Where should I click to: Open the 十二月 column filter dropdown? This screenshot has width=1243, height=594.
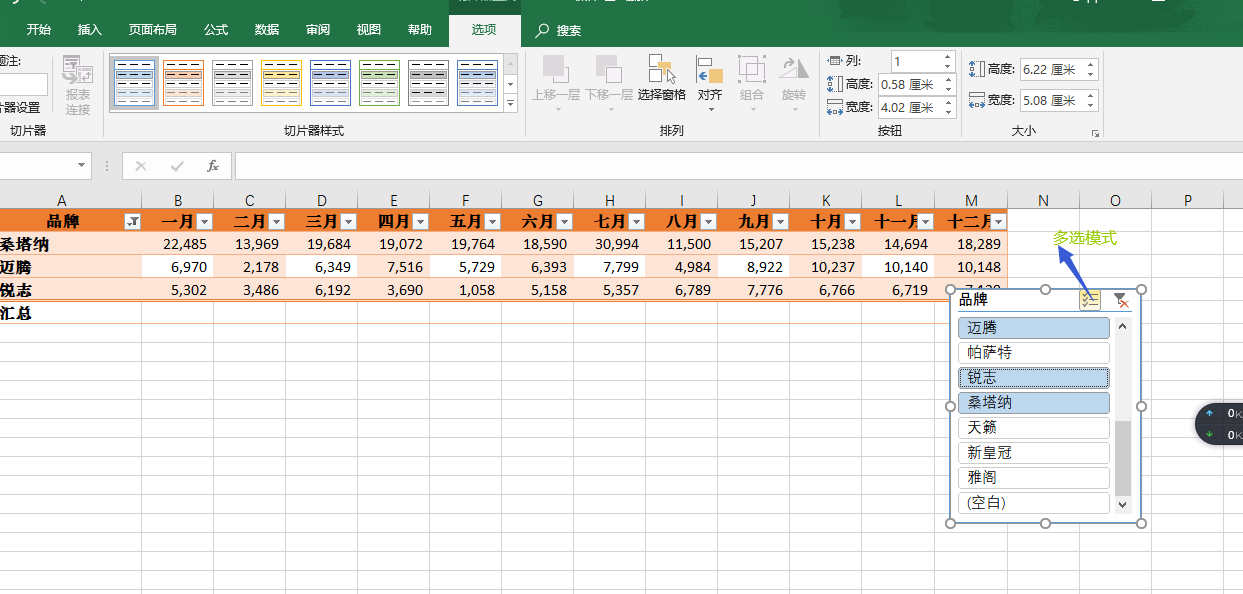[x=998, y=221]
